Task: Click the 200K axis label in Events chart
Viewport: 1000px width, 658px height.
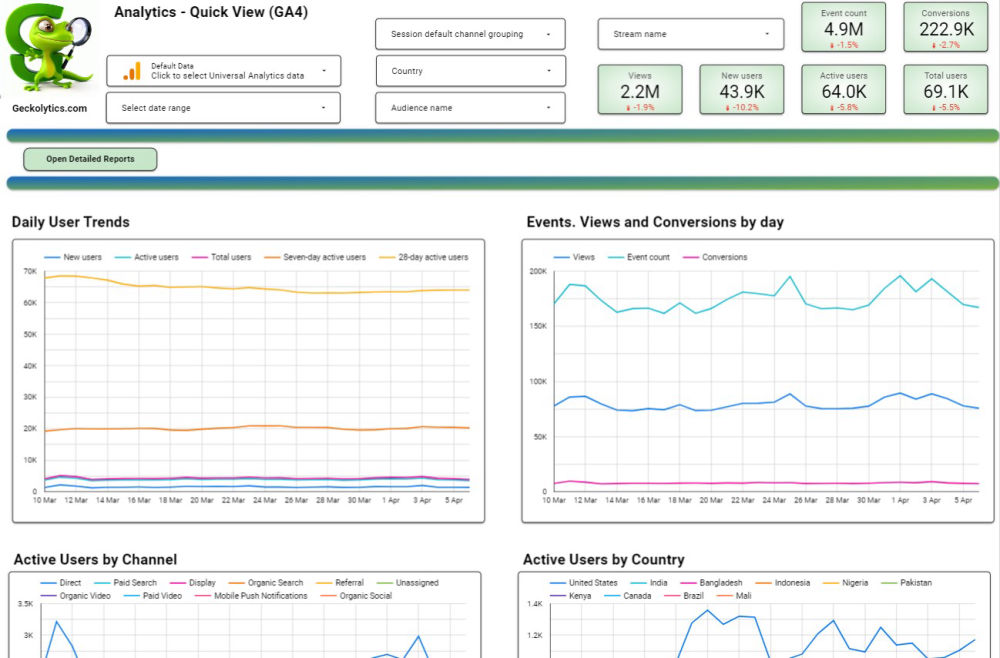Action: [x=538, y=272]
